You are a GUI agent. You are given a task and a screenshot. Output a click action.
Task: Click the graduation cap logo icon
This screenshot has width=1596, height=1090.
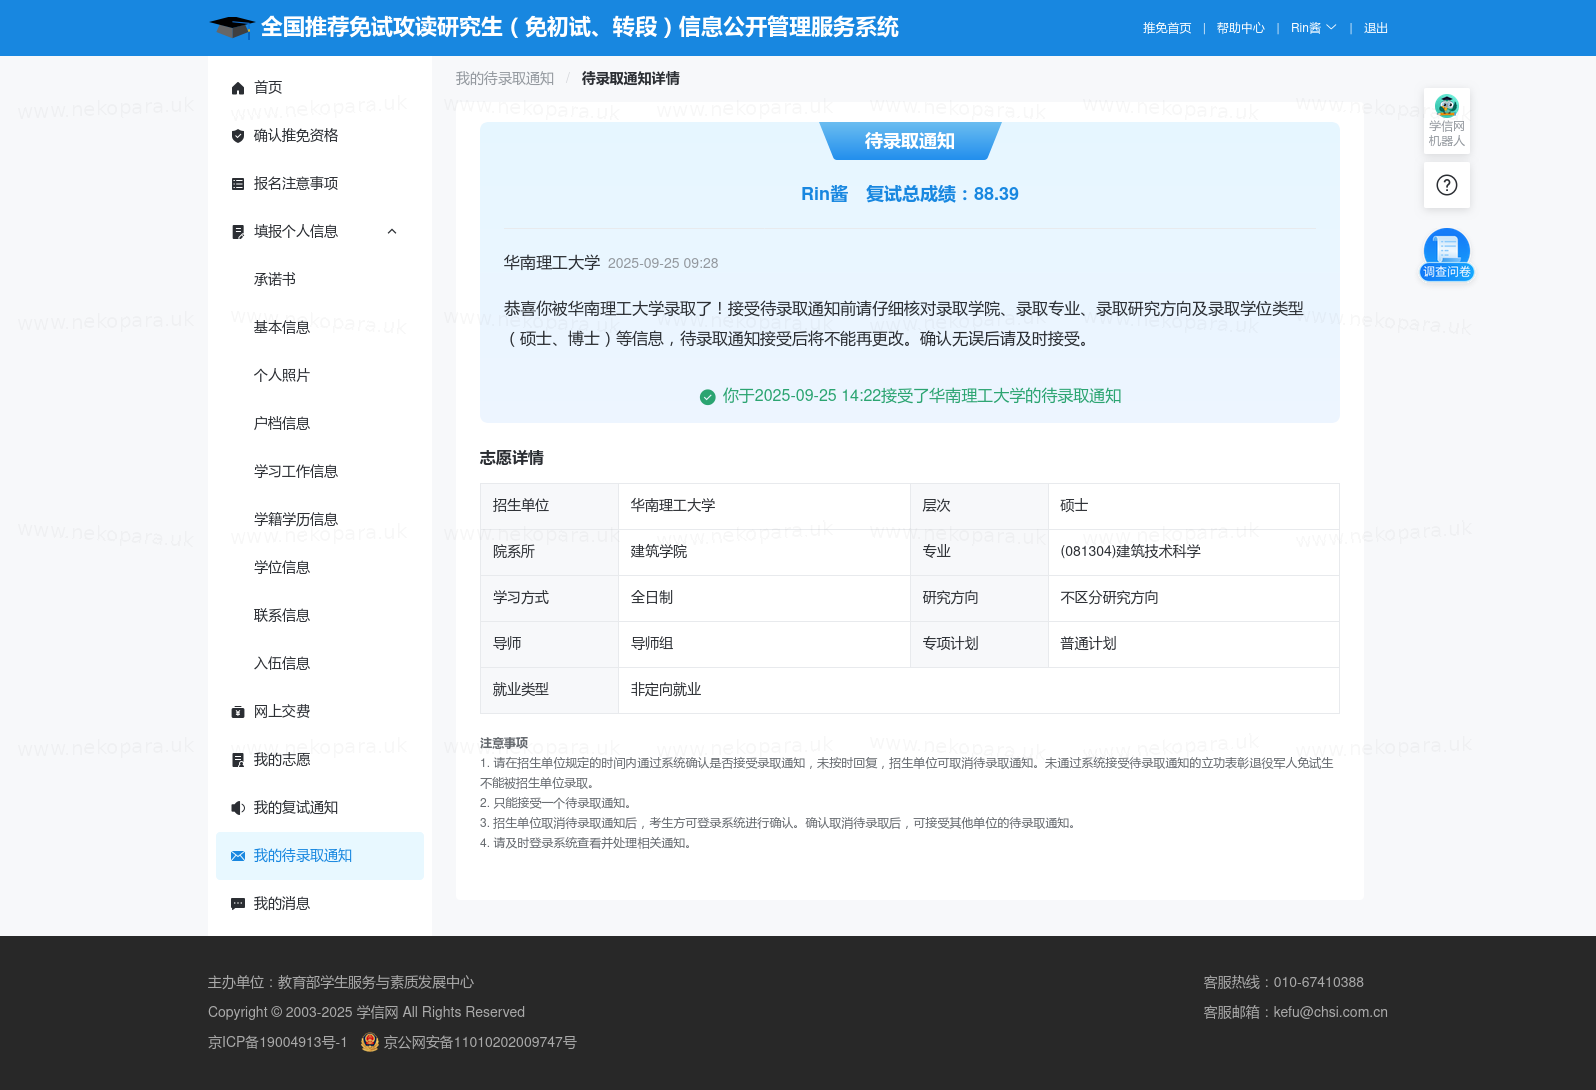(x=232, y=27)
